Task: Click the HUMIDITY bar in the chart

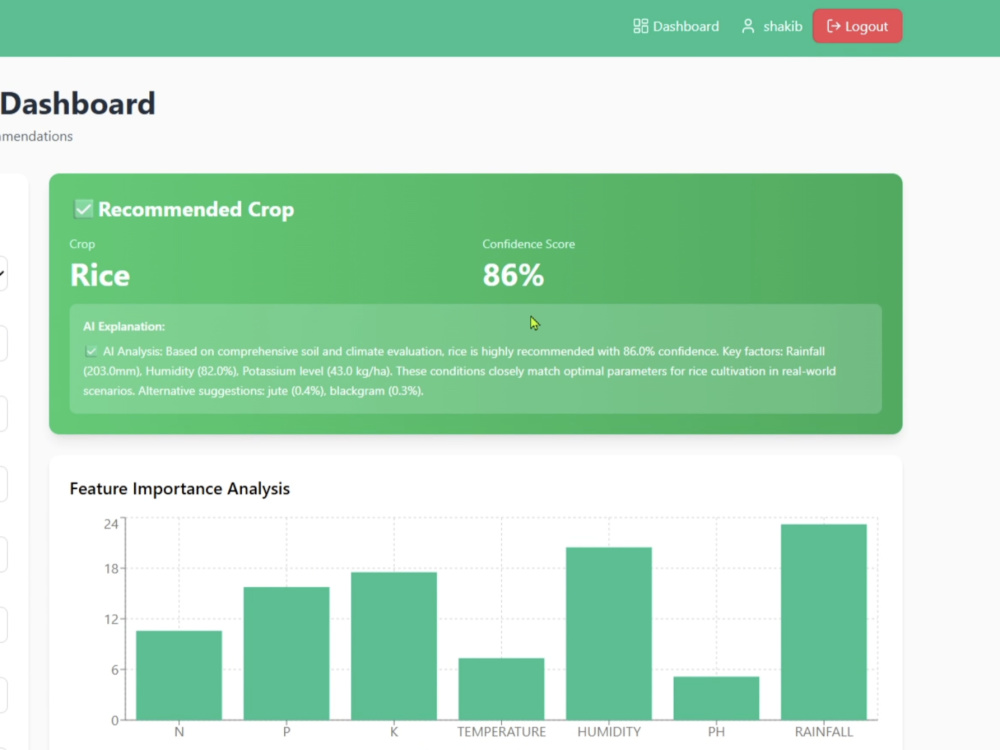Action: (x=609, y=634)
